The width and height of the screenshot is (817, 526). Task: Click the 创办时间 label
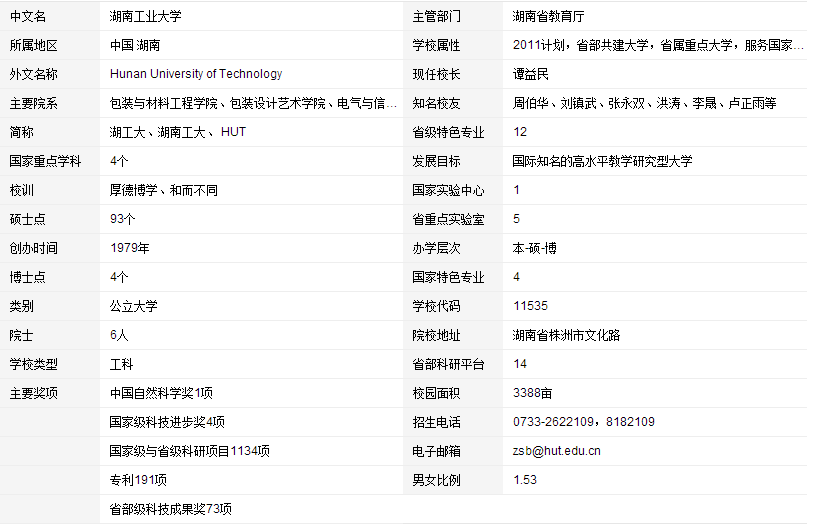click(34, 248)
